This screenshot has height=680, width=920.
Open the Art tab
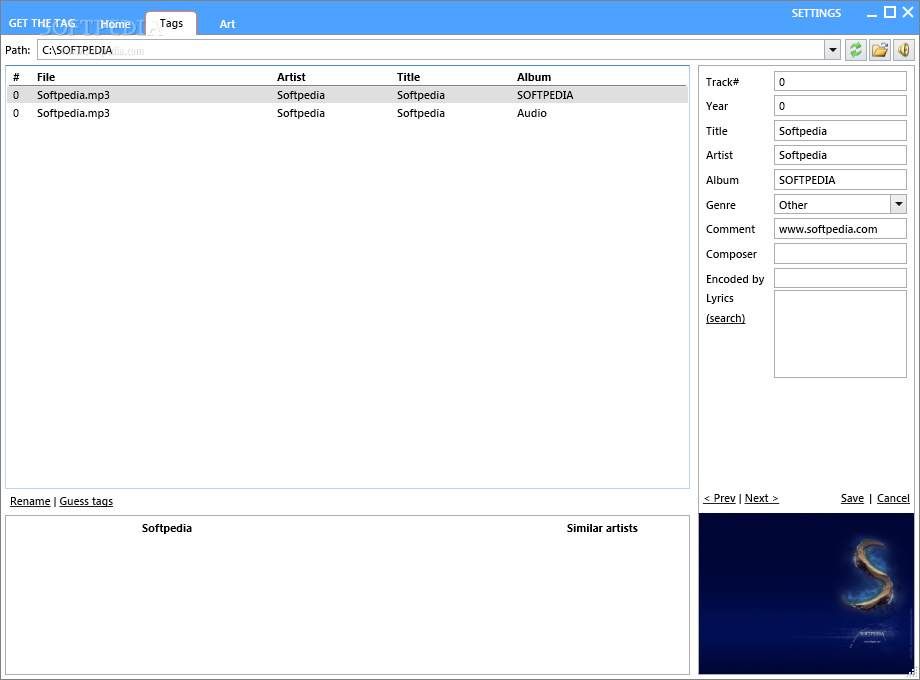click(227, 24)
